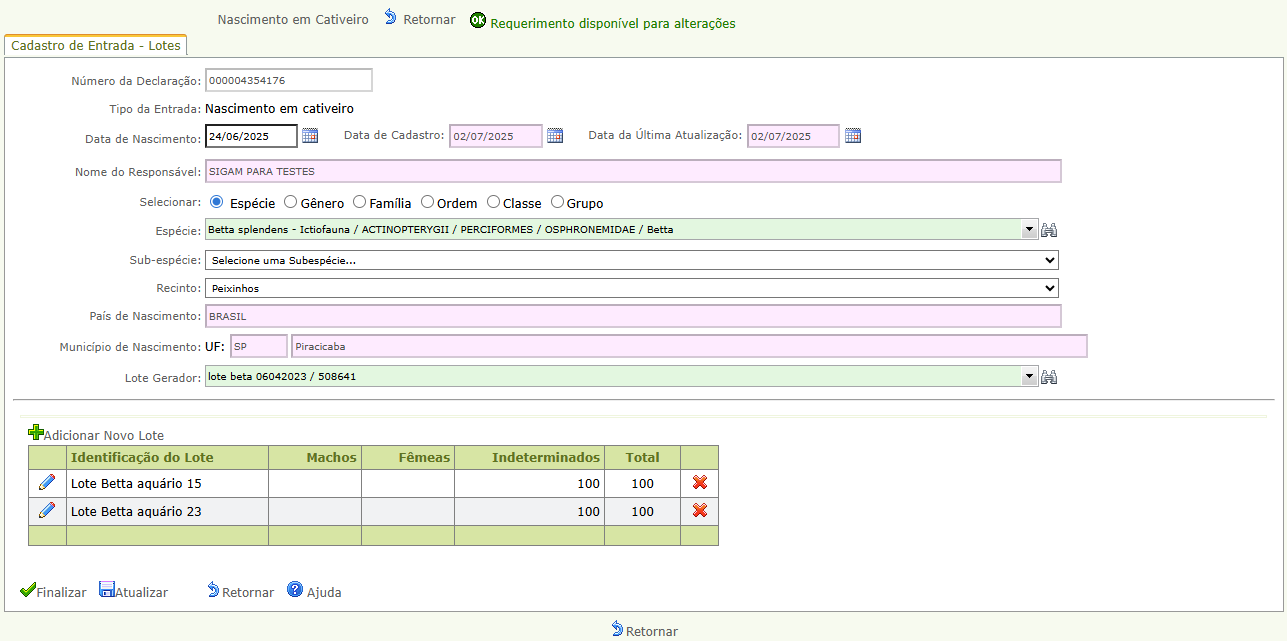
Task: Click the Nome do Responsável field
Action: tap(632, 171)
